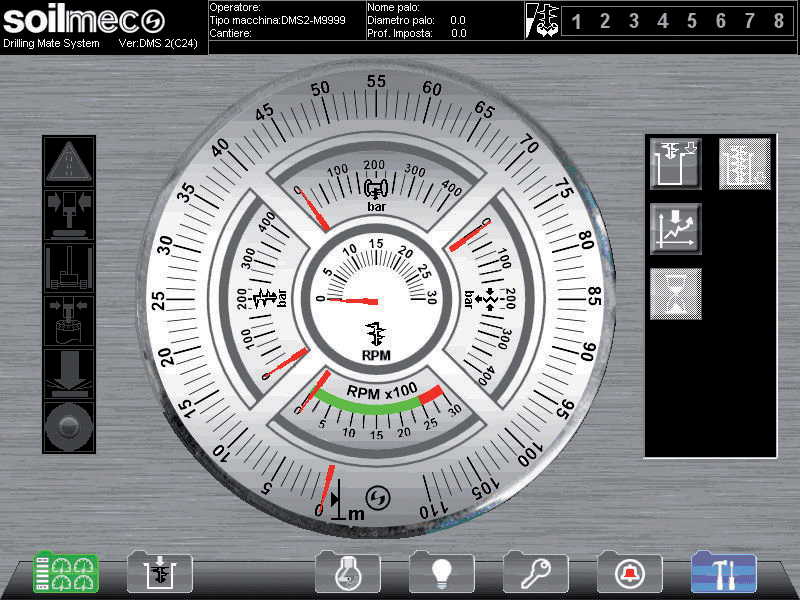Open the drilling tool folder tab
This screenshot has width=800, height=600.
[x=160, y=573]
